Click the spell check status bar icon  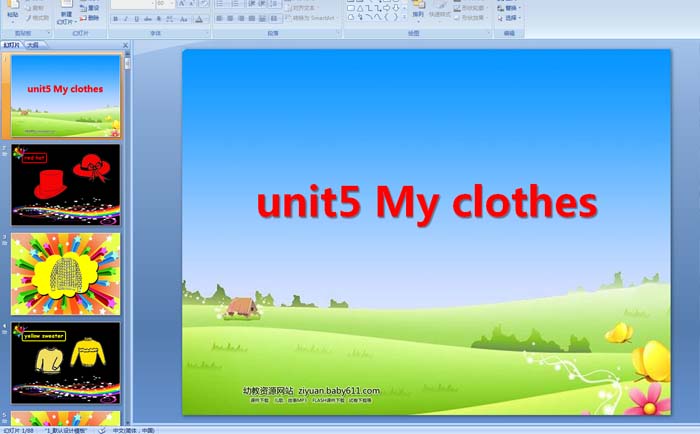[x=102, y=430]
